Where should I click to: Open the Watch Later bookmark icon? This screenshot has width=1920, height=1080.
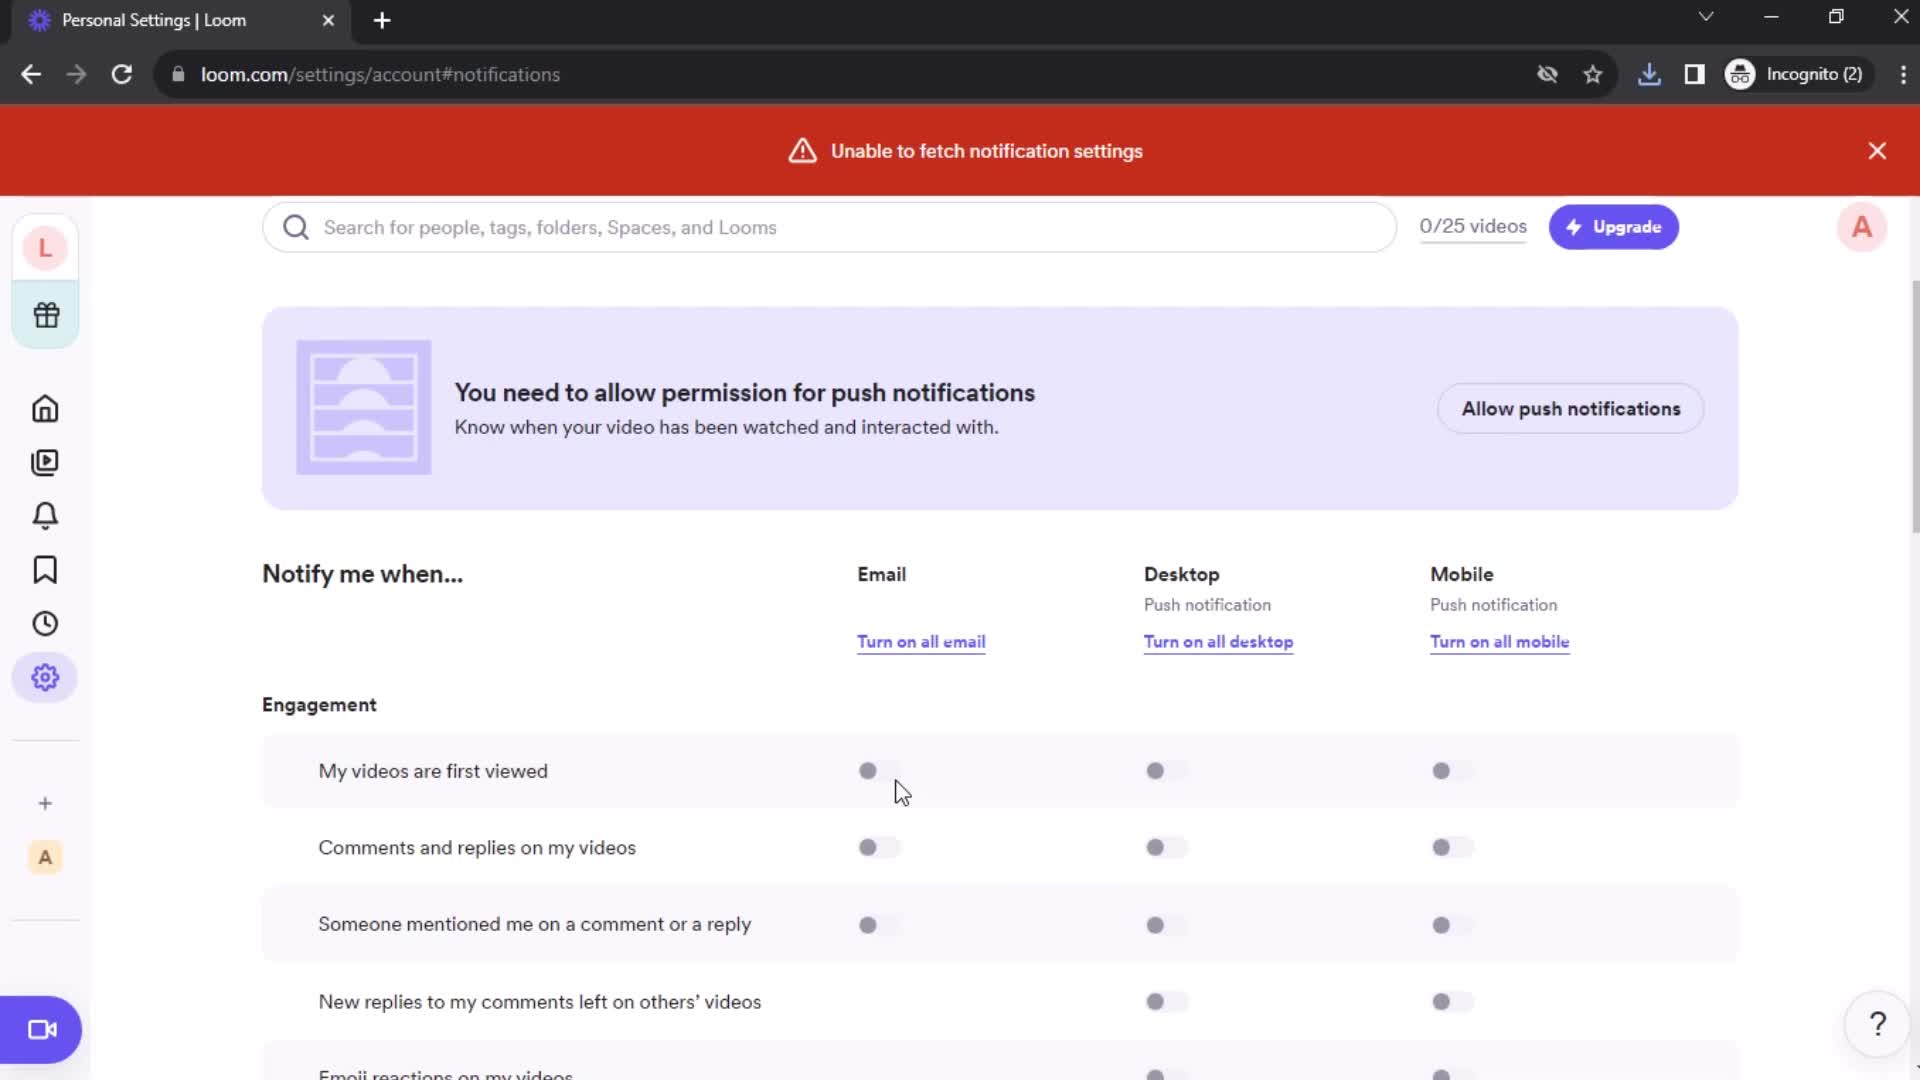45,570
